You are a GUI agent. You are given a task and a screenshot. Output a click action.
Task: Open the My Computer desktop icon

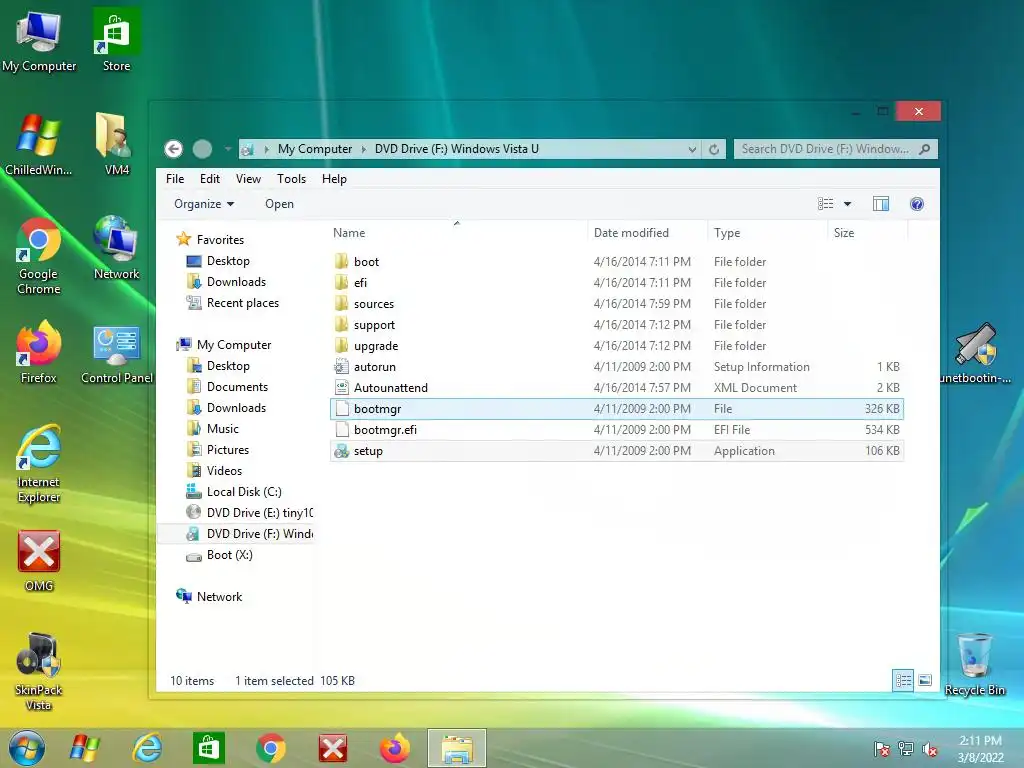(38, 42)
